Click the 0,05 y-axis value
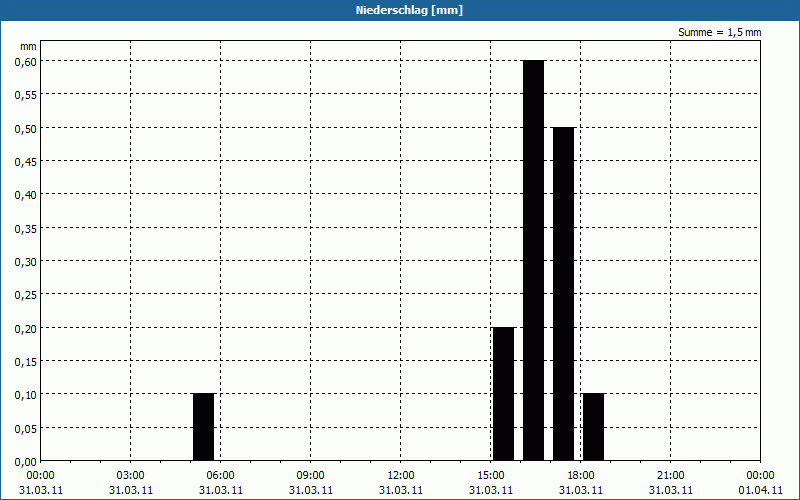Viewport: 800px width, 500px height. (26, 428)
